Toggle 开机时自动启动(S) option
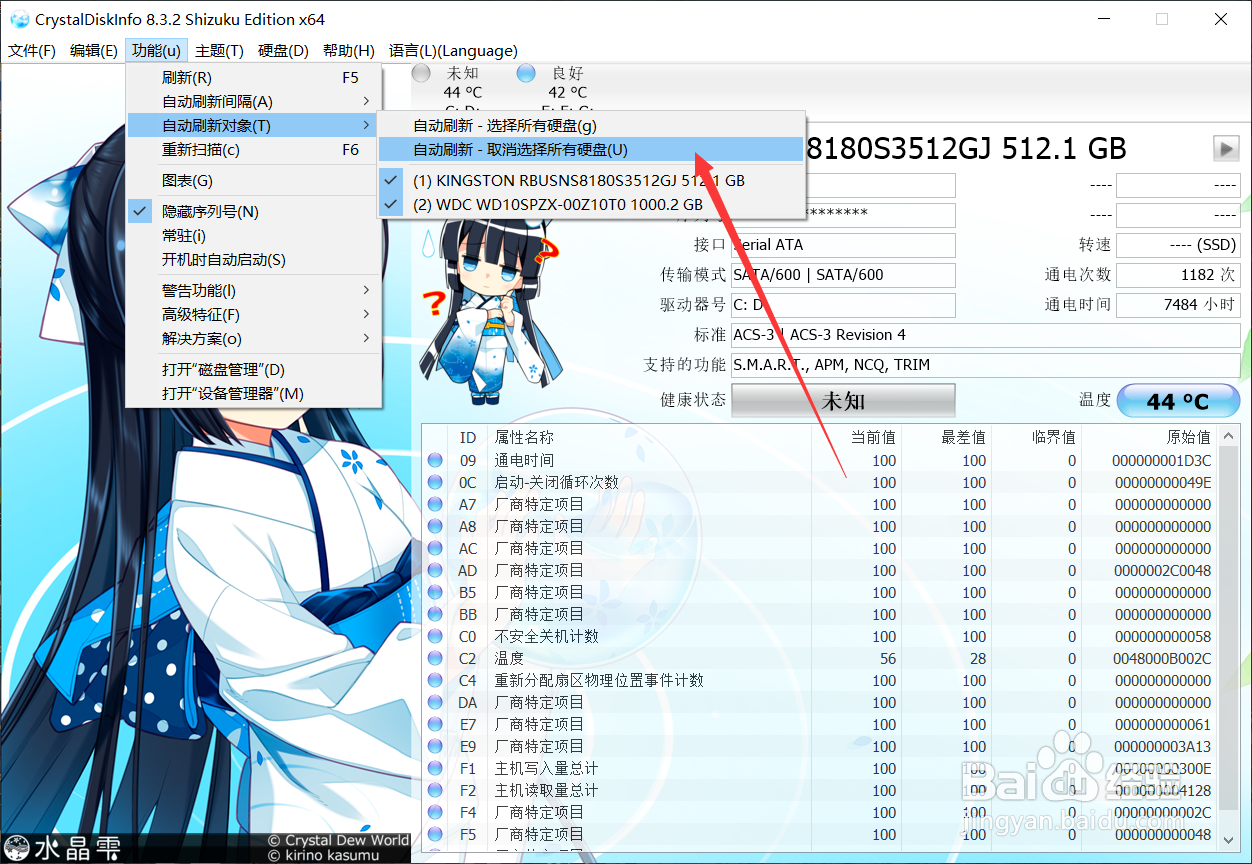This screenshot has width=1252, height=864. (x=254, y=260)
